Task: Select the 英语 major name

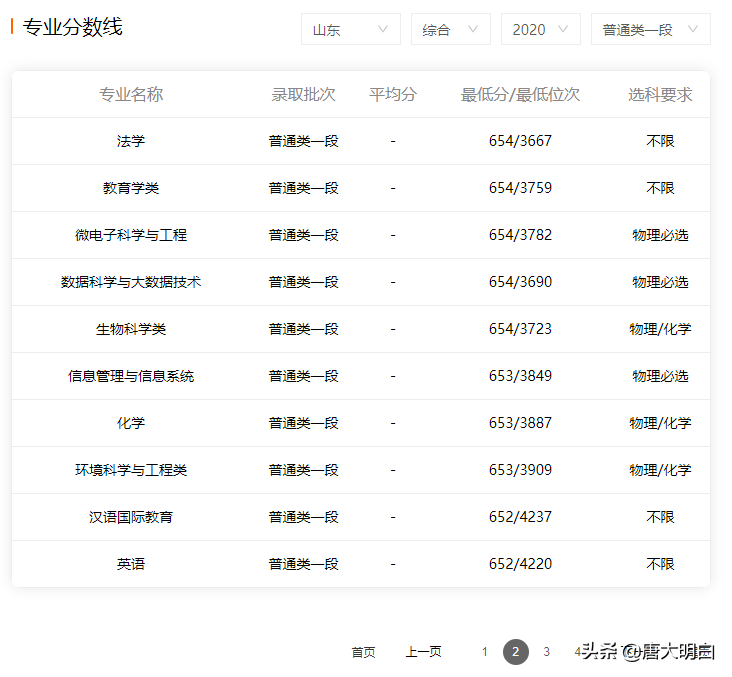Action: (x=131, y=564)
